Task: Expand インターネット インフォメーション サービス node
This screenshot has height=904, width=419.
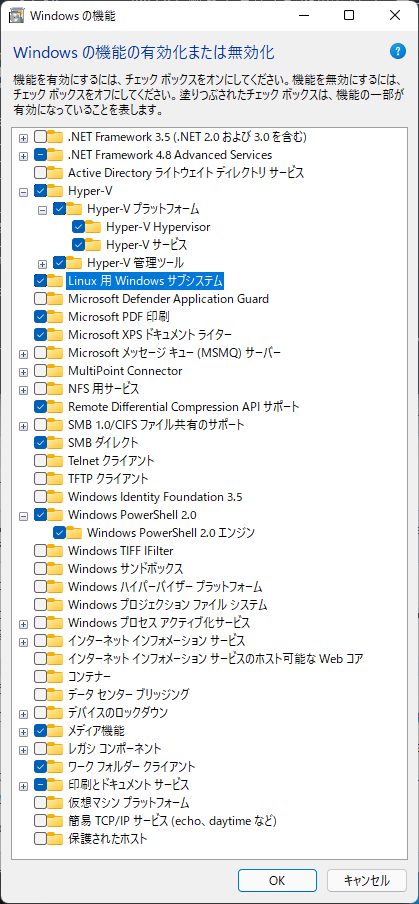Action: point(24,642)
